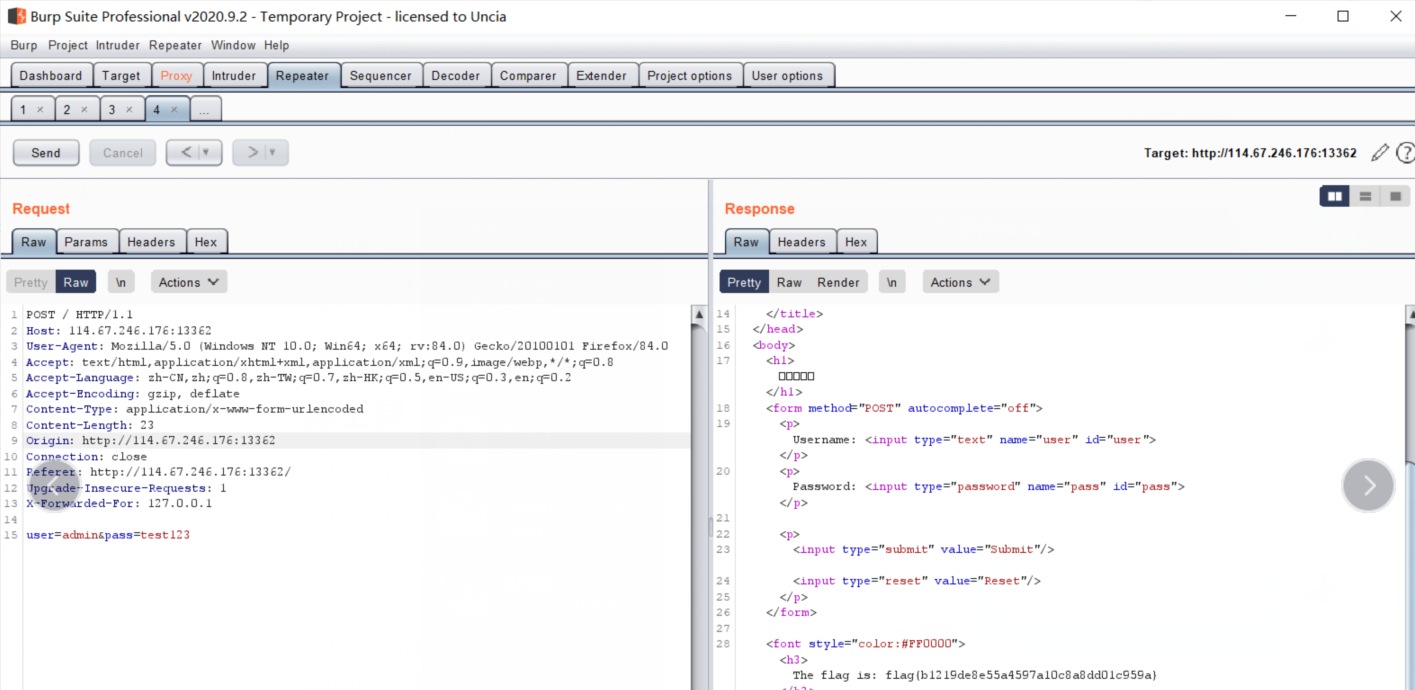The image size is (1415, 690).
Task: Send the request
Action: [46, 153]
